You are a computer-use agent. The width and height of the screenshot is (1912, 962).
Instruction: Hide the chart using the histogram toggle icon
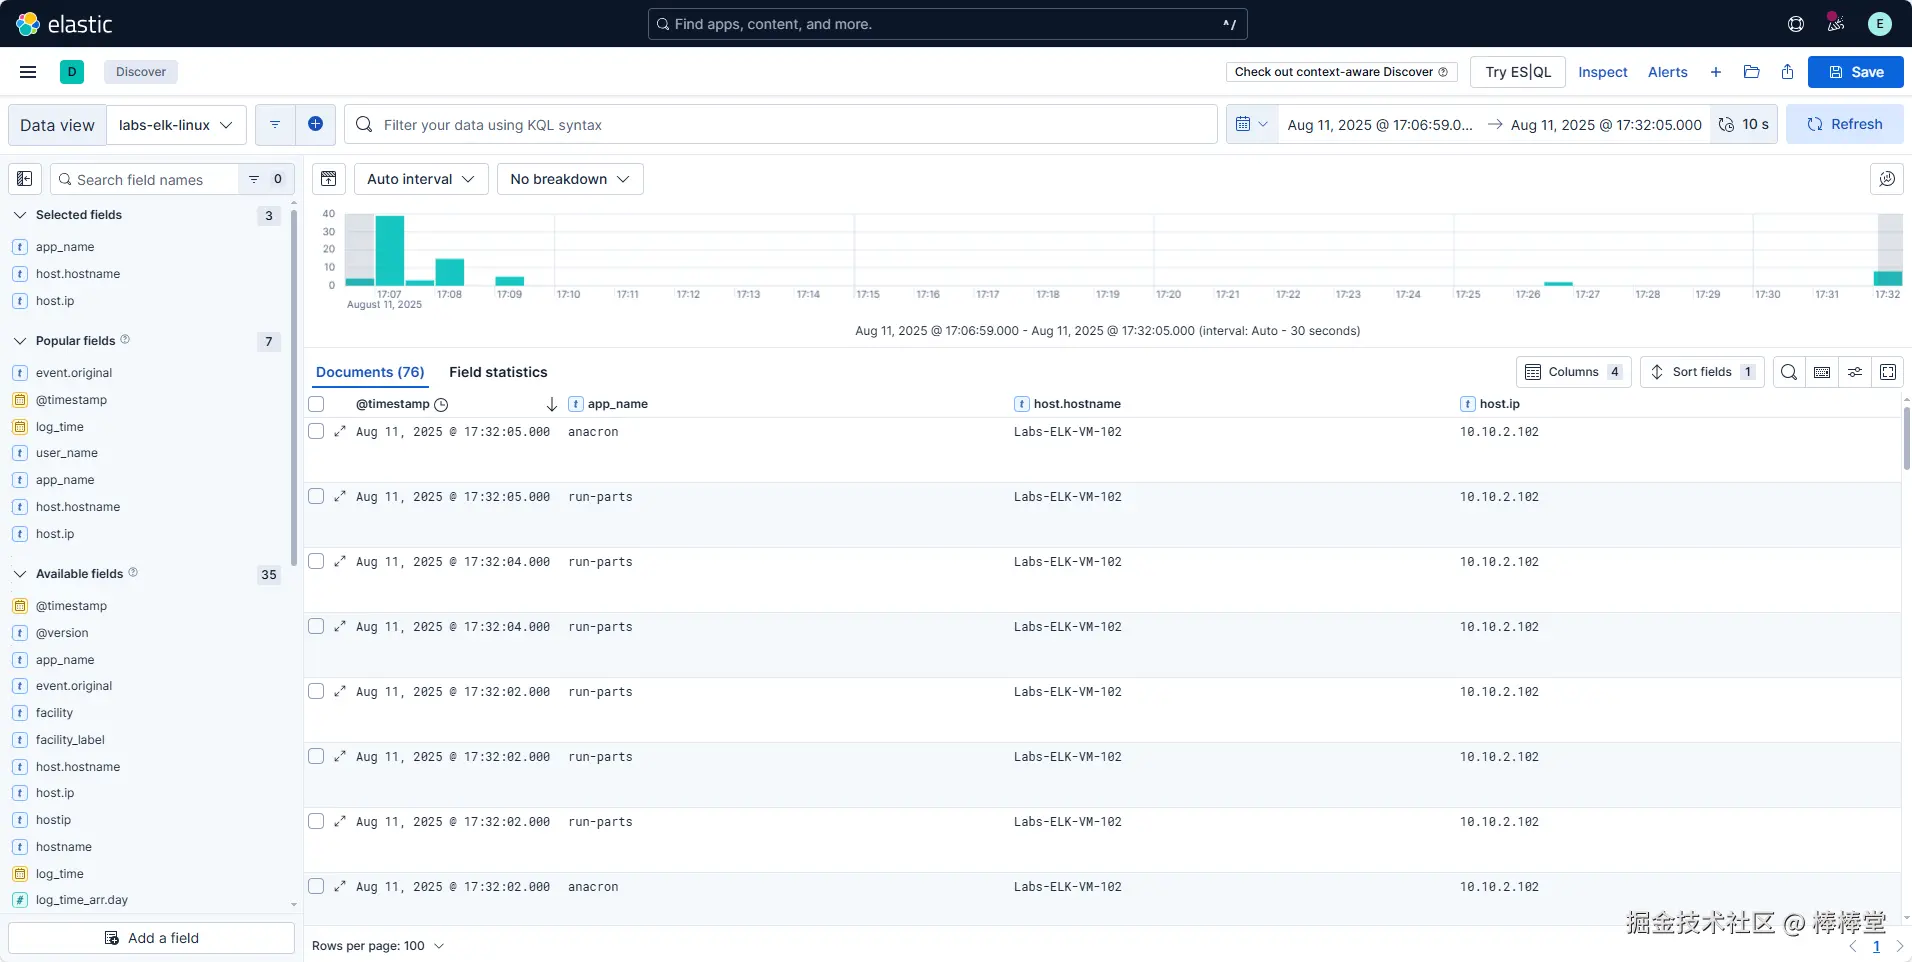coord(329,179)
